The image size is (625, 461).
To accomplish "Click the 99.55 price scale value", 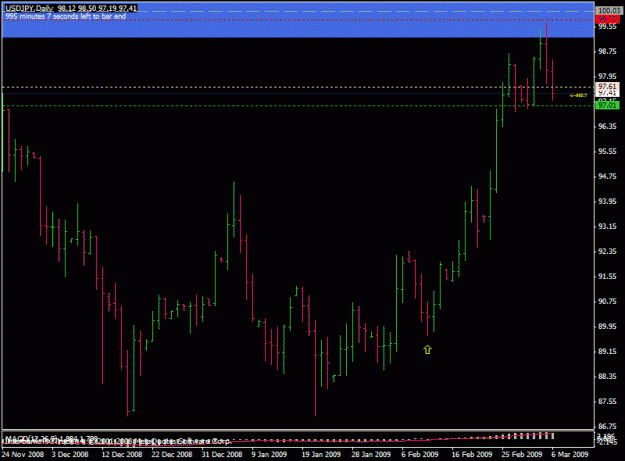I will tap(607, 27).
